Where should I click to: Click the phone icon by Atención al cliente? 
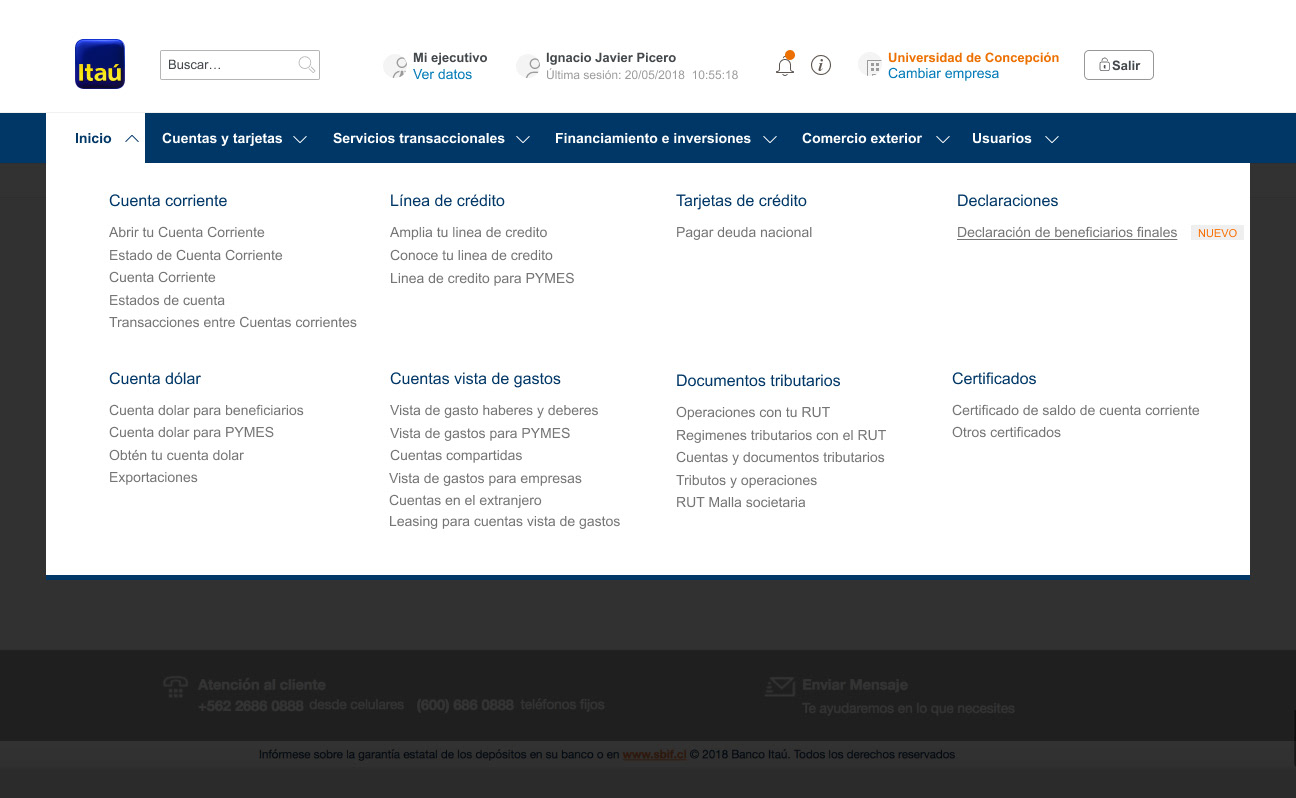[176, 687]
